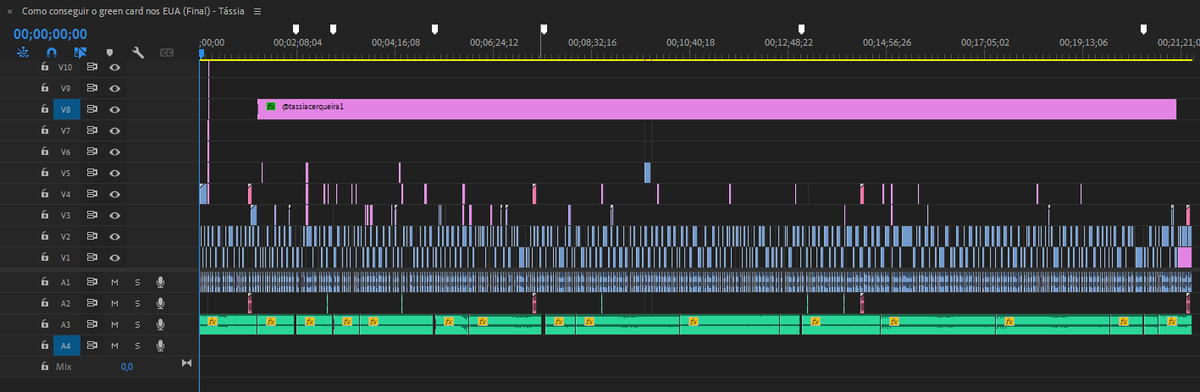The height and width of the screenshot is (392, 1200).
Task: Click lock icon on track V3
Action: point(44,215)
